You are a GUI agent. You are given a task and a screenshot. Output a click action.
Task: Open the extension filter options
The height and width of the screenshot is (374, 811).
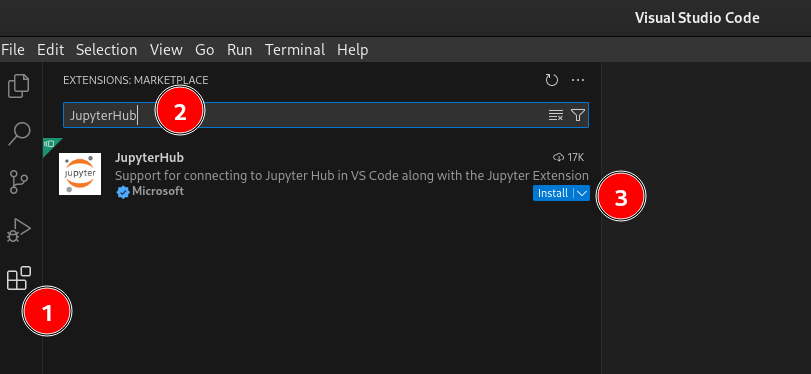tap(578, 115)
